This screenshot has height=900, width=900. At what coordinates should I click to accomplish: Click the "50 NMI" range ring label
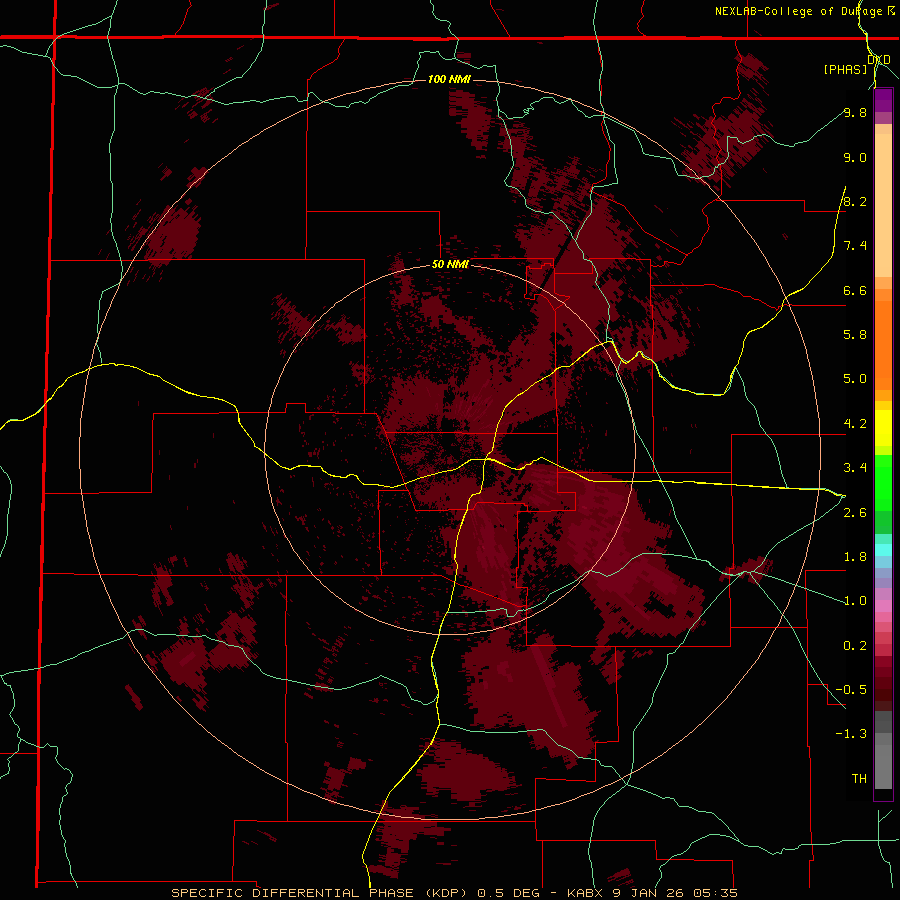(x=450, y=265)
